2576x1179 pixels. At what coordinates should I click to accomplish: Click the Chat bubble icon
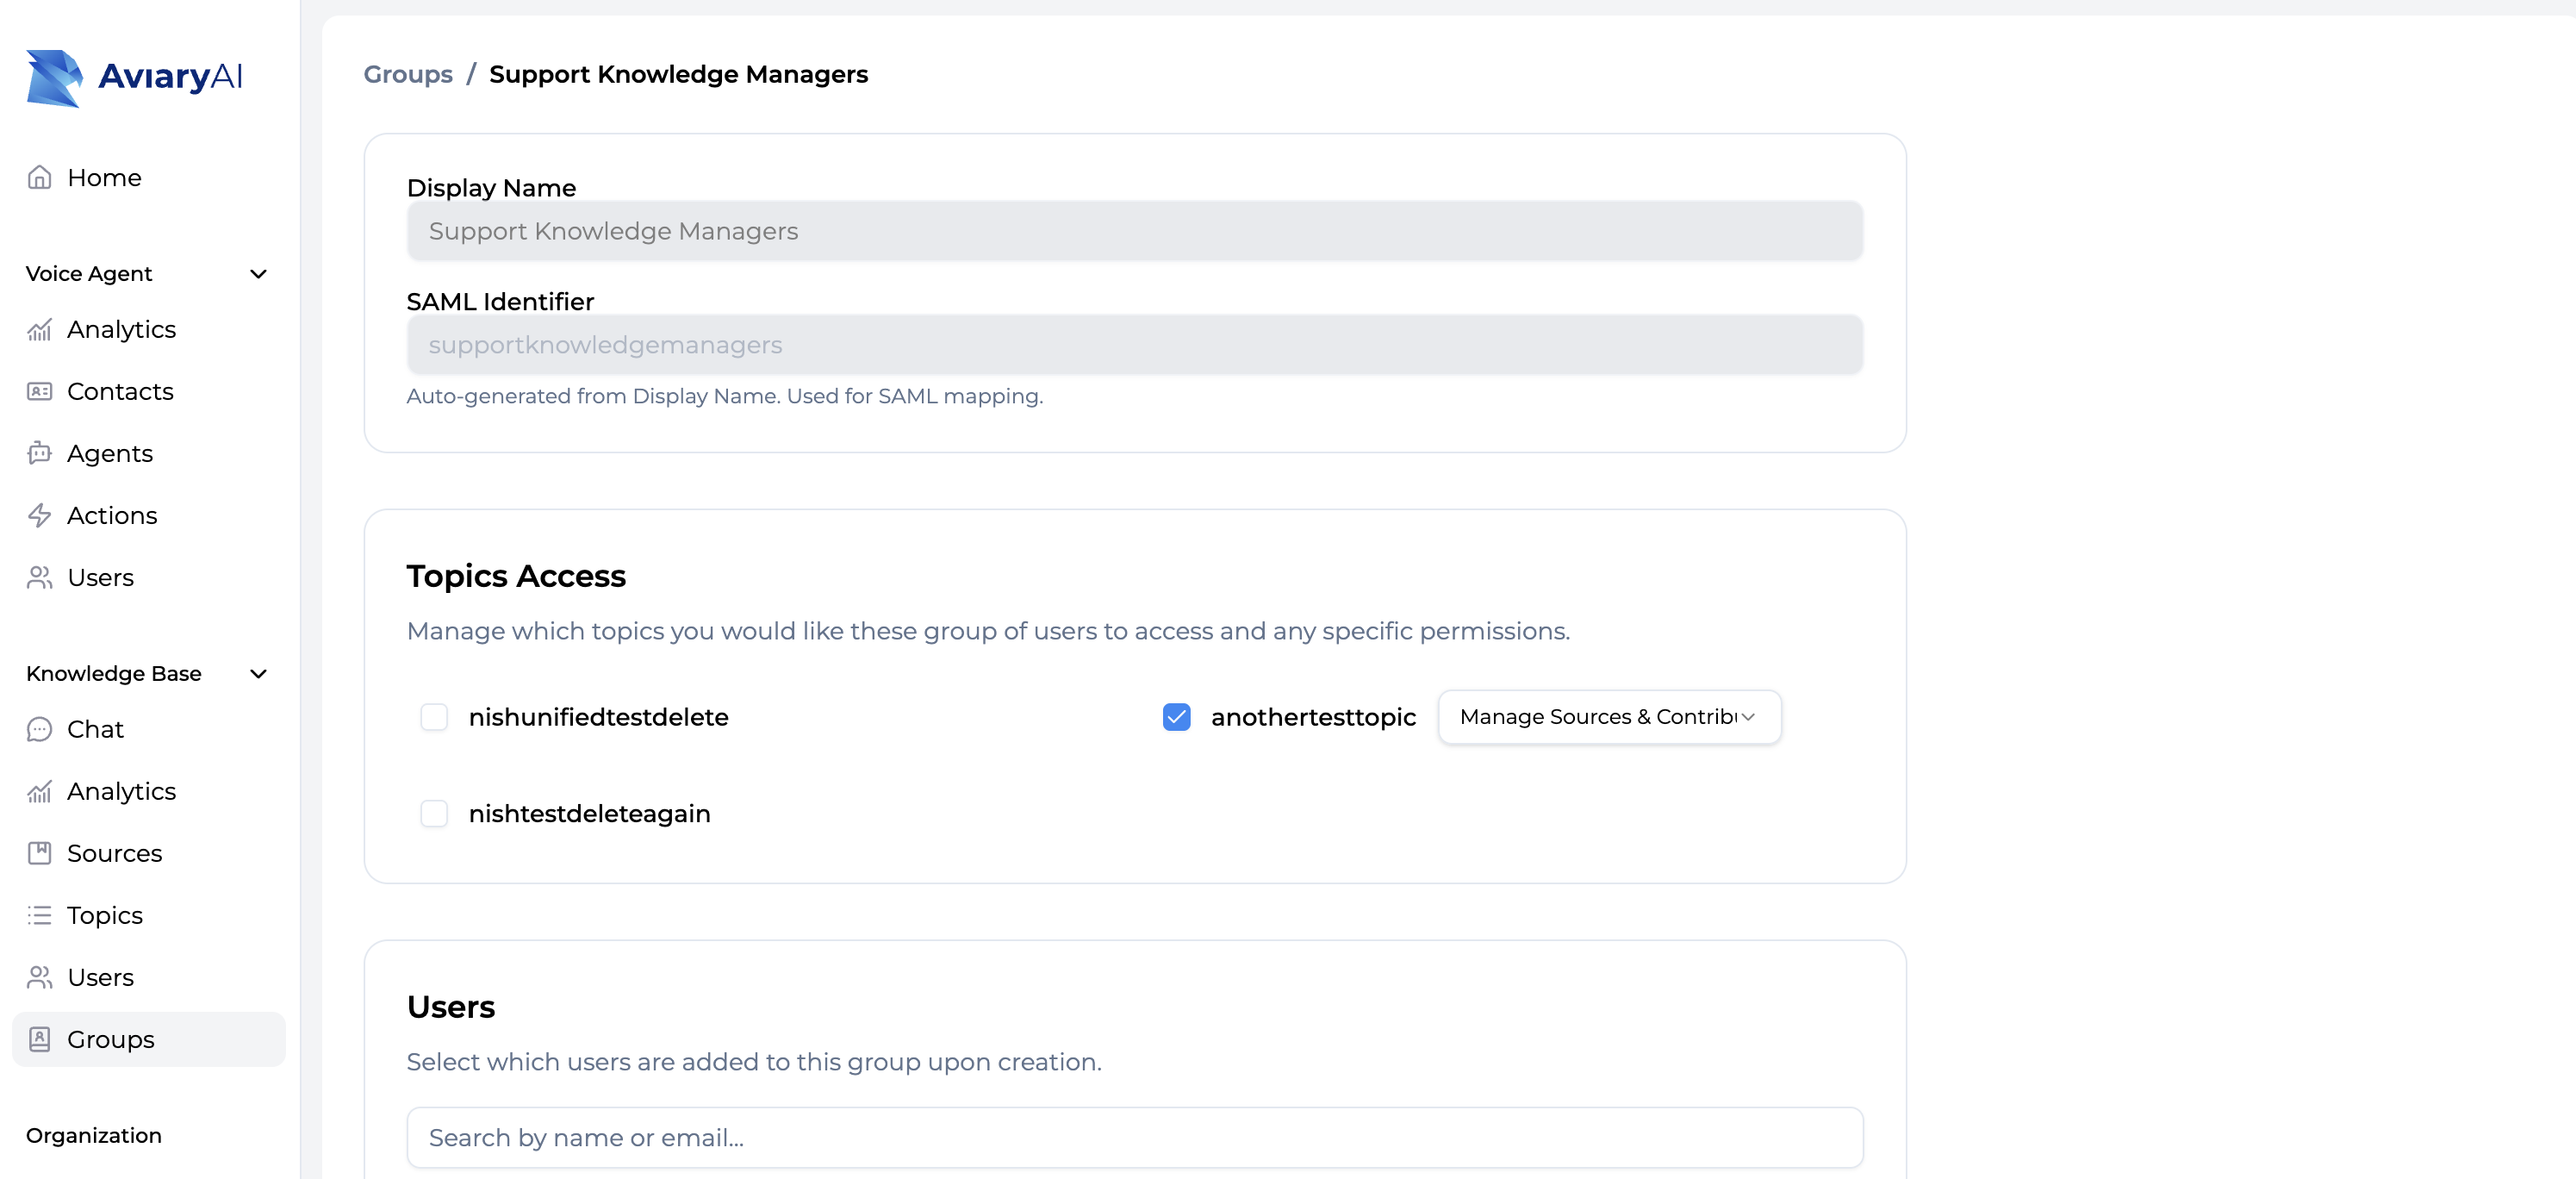tap(39, 729)
